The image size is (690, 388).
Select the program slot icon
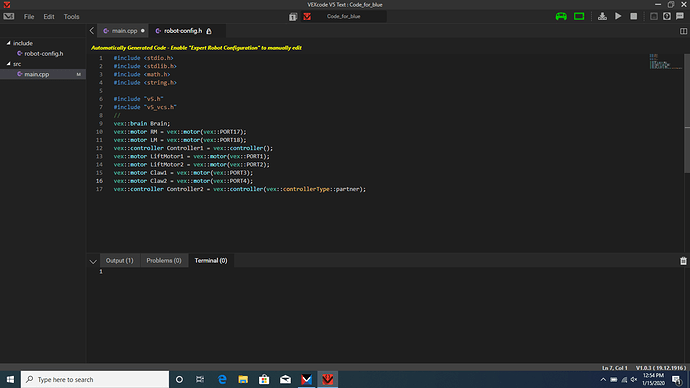293,17
